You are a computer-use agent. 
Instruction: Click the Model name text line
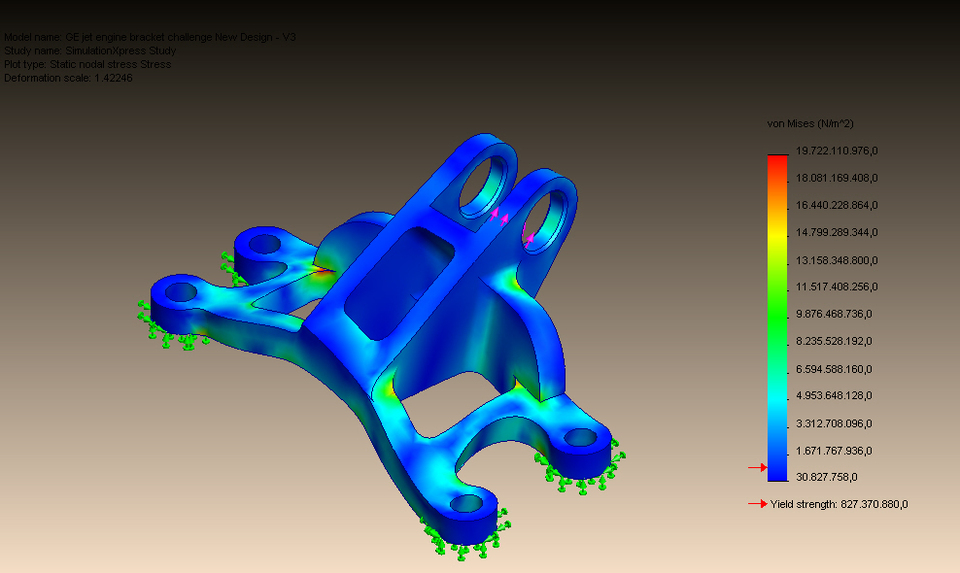coord(150,37)
